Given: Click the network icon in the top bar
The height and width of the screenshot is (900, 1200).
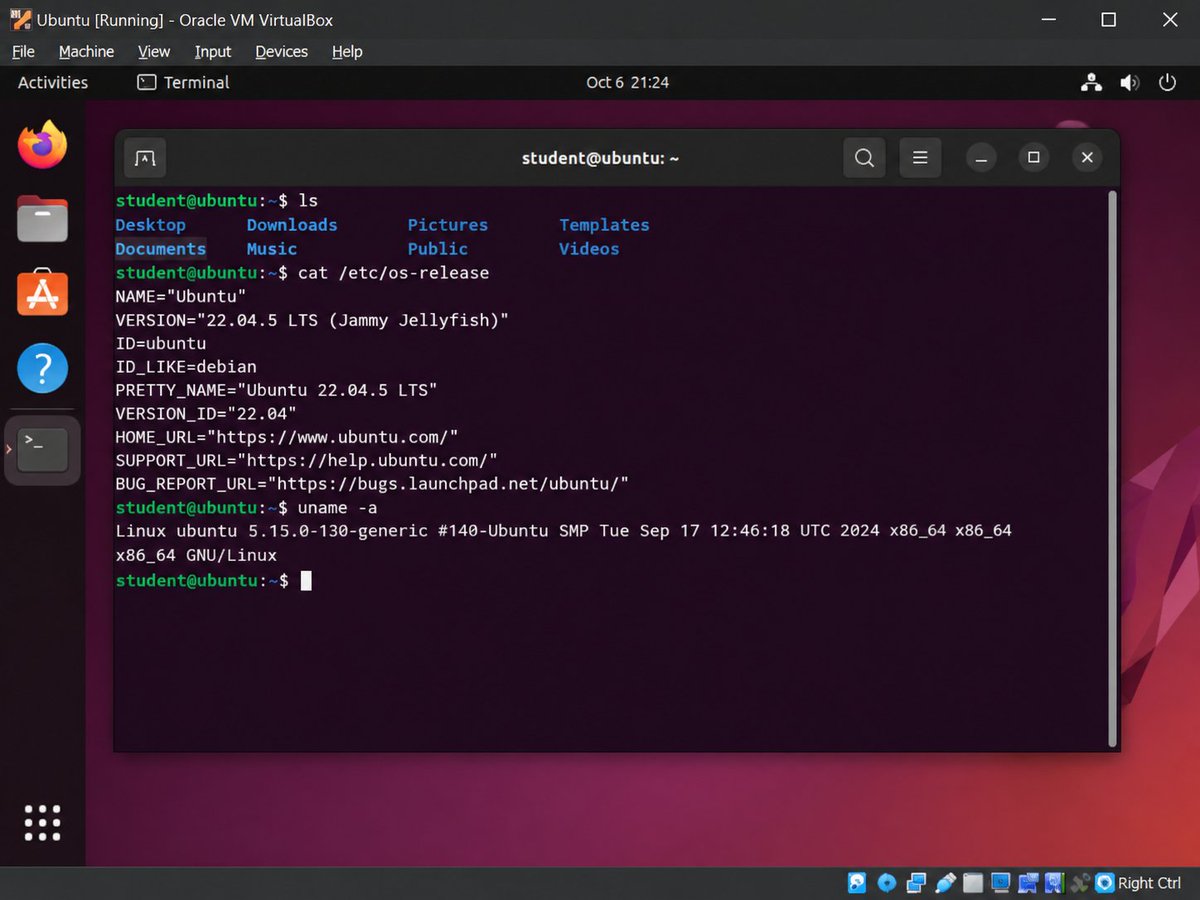Looking at the screenshot, I should pyautogui.click(x=1091, y=83).
